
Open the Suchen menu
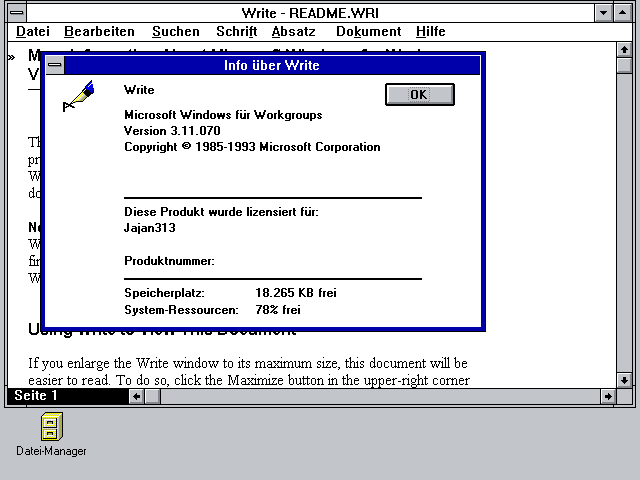coord(176,31)
